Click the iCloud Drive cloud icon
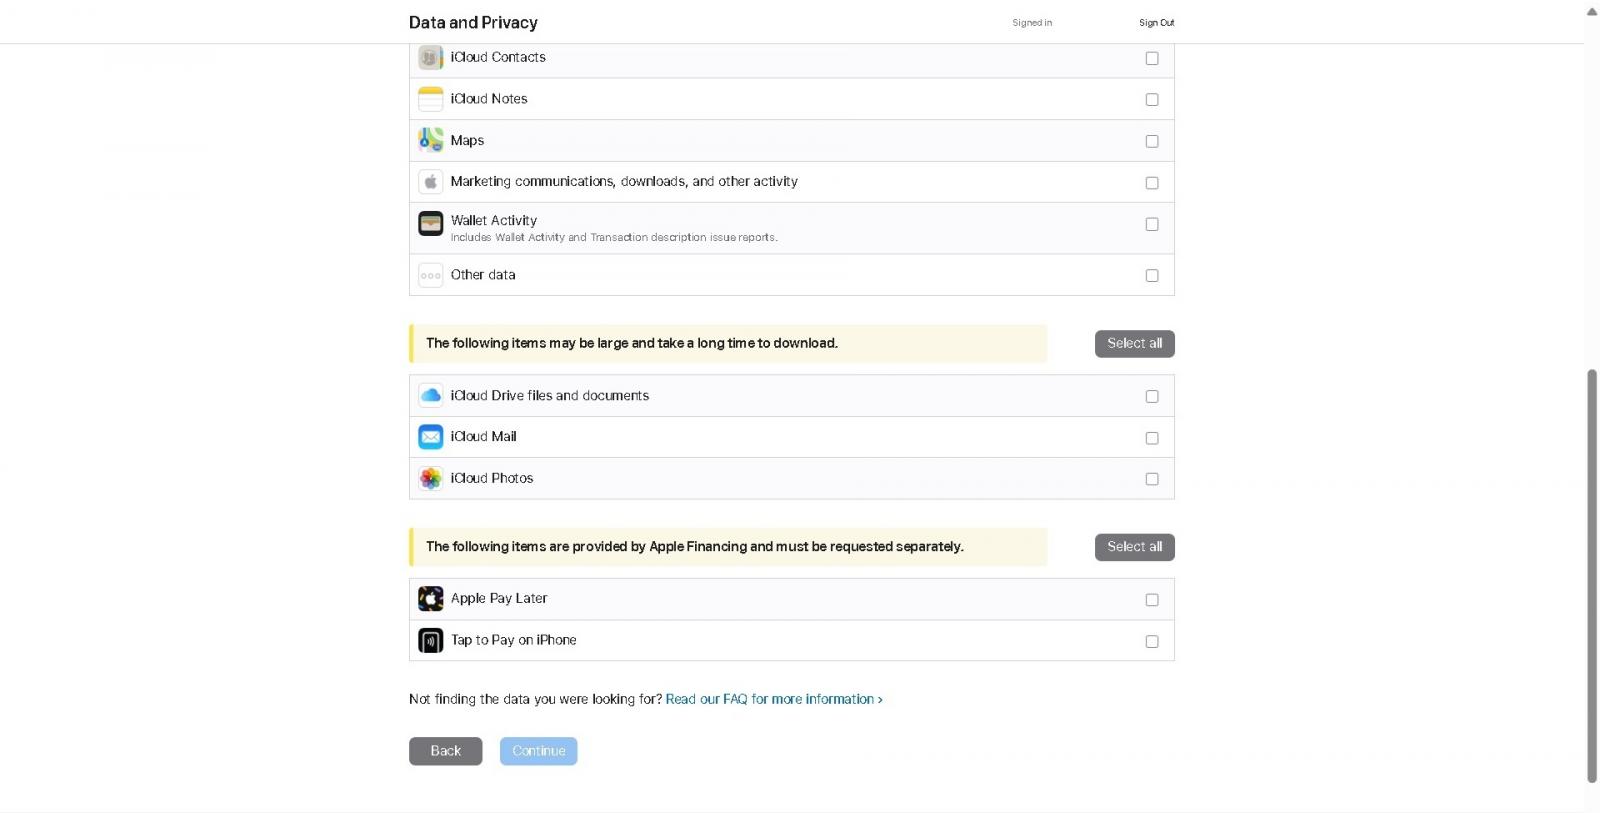This screenshot has height=813, width=1600. pyautogui.click(x=430, y=396)
